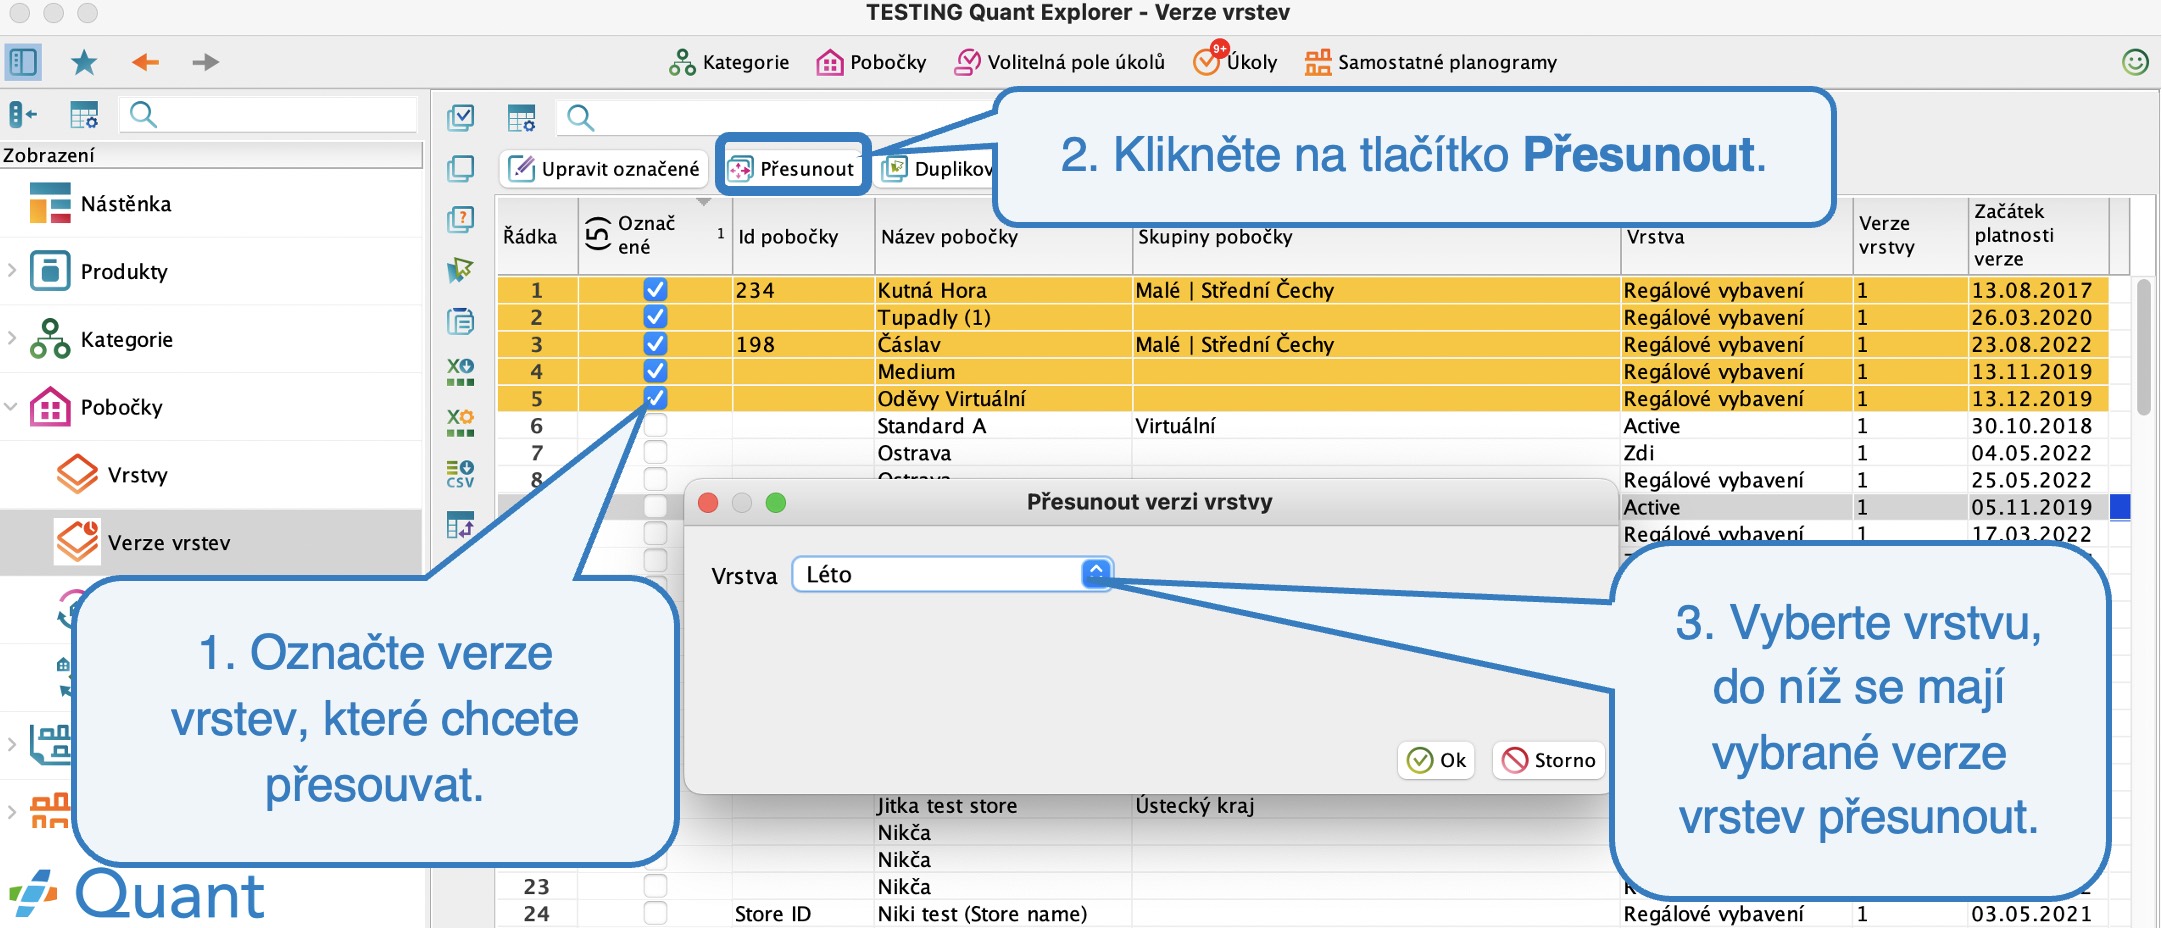Select Nástěnka in the sidebar
2162x928 pixels.
tap(125, 204)
